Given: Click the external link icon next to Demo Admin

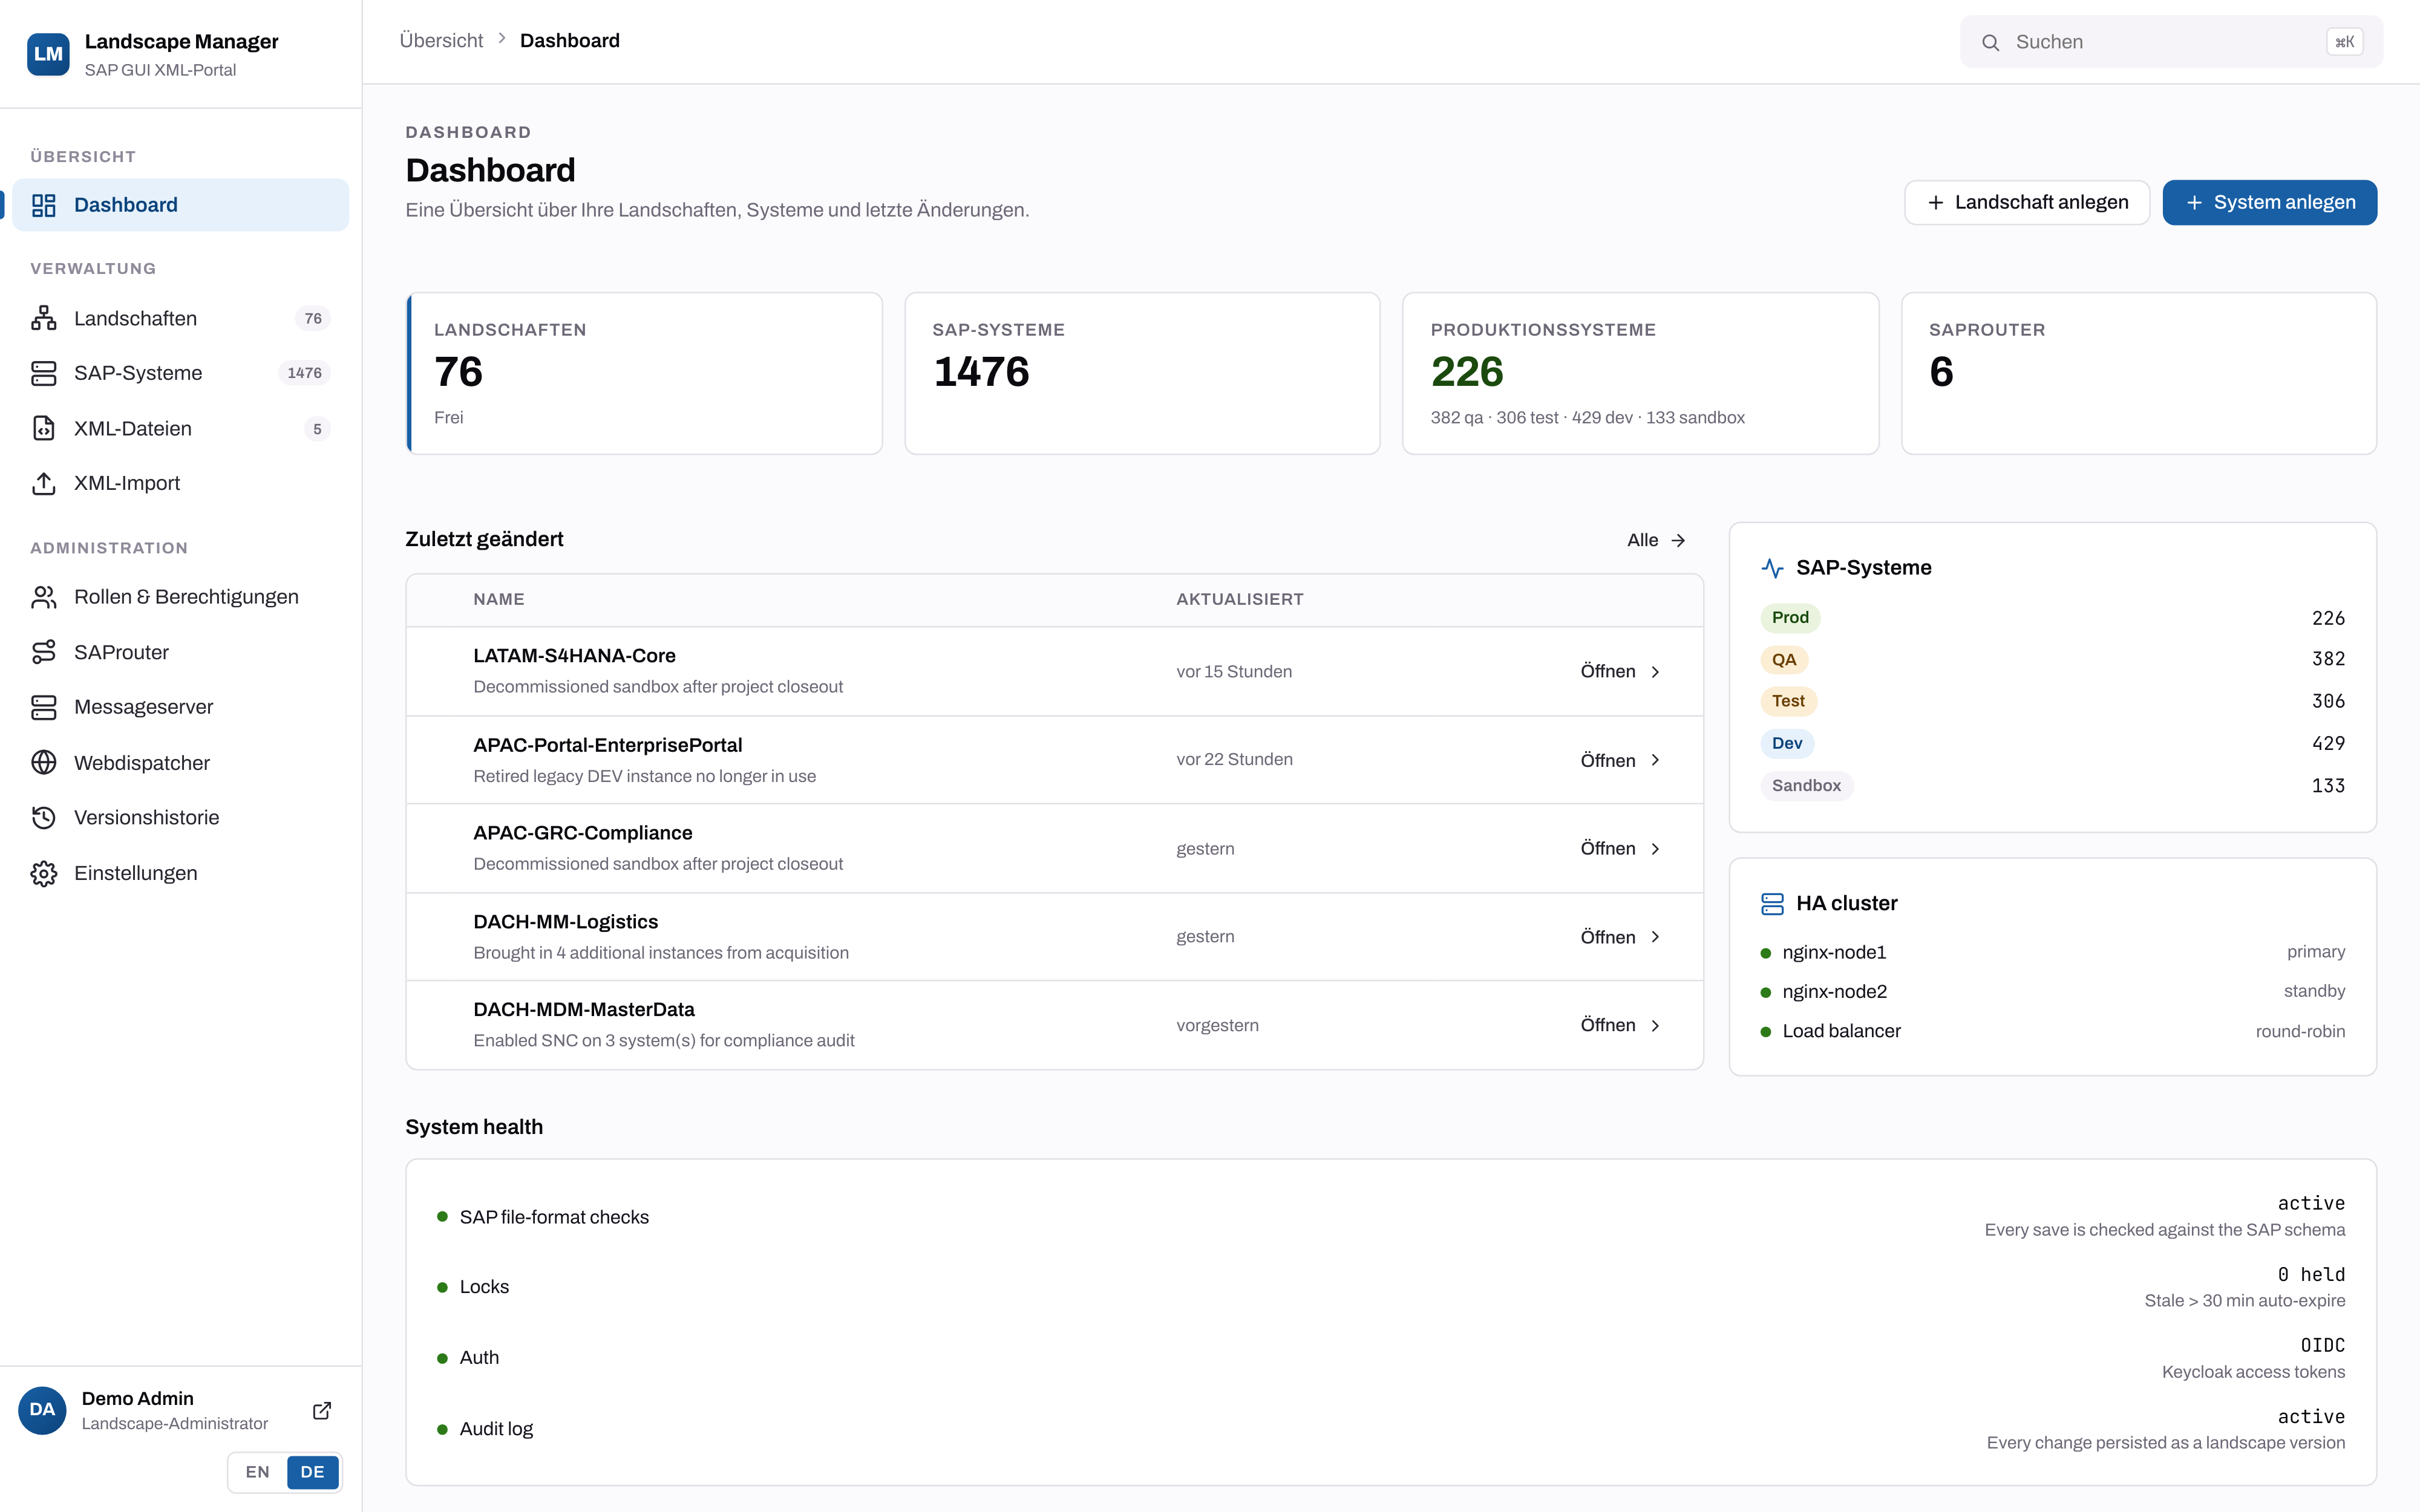Looking at the screenshot, I should coord(322,1410).
